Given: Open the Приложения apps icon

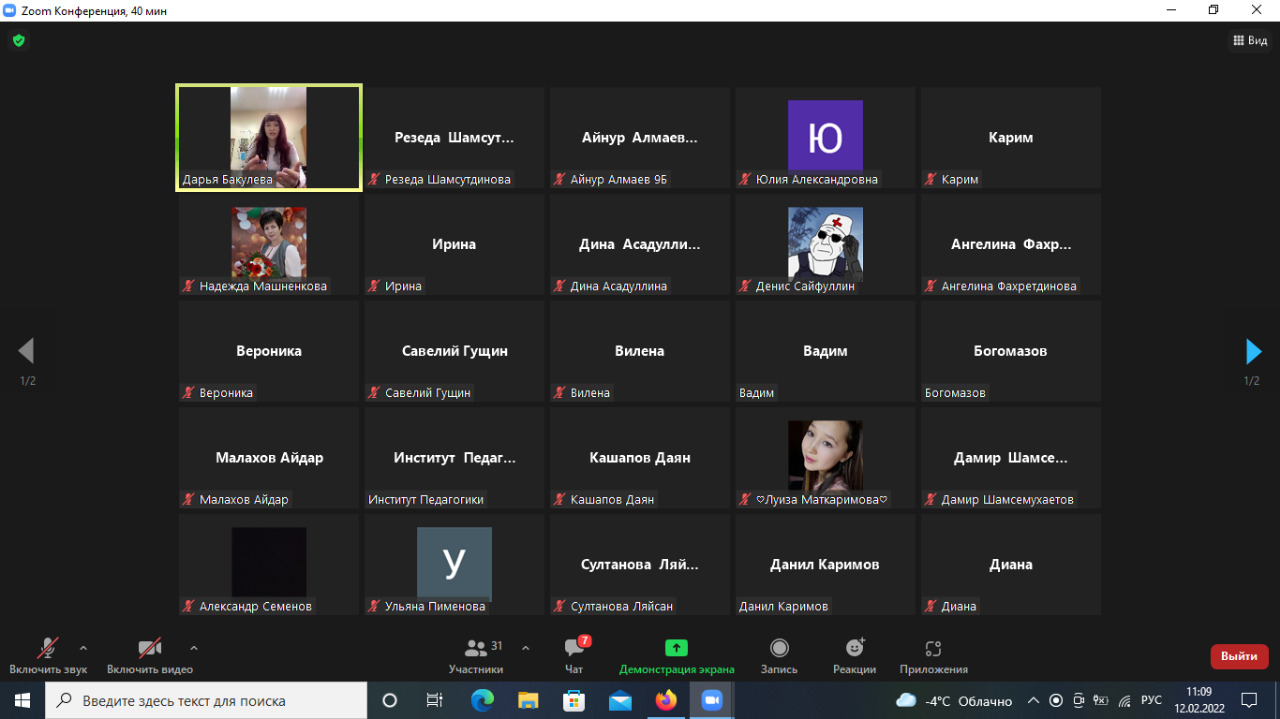Looking at the screenshot, I should pyautogui.click(x=933, y=648).
